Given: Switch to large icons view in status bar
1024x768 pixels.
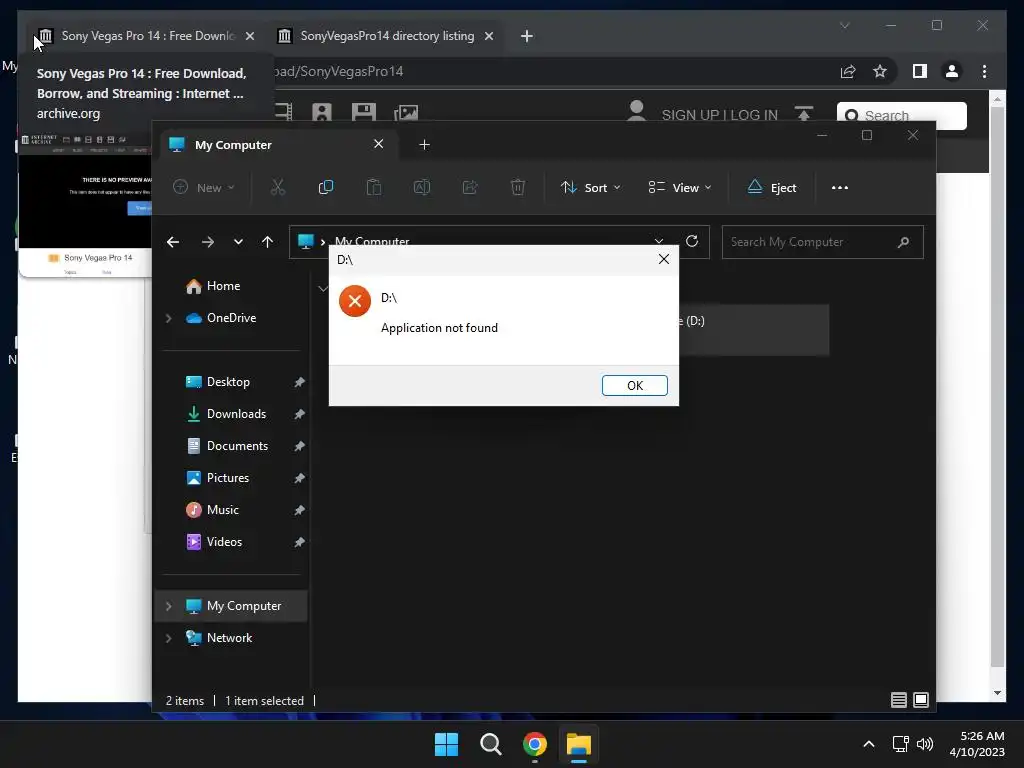Looking at the screenshot, I should [921, 700].
